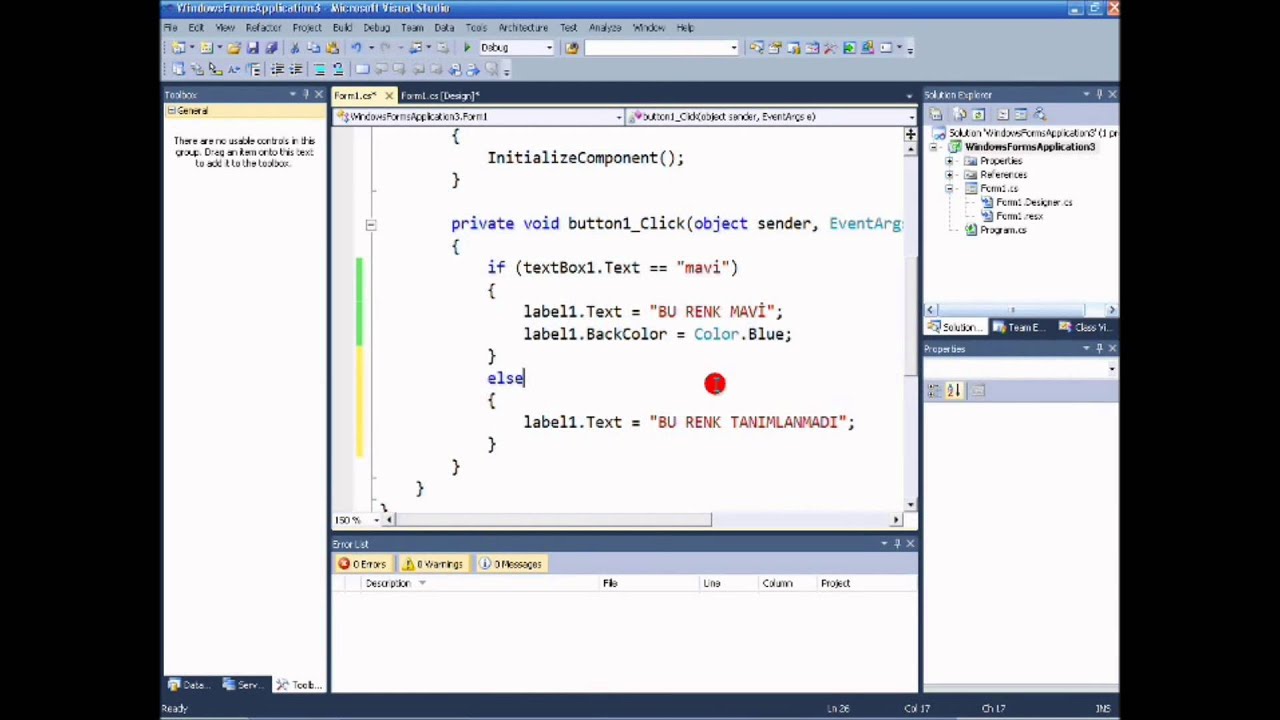
Task: Toggle auto-hide pin on Error List
Action: [897, 544]
